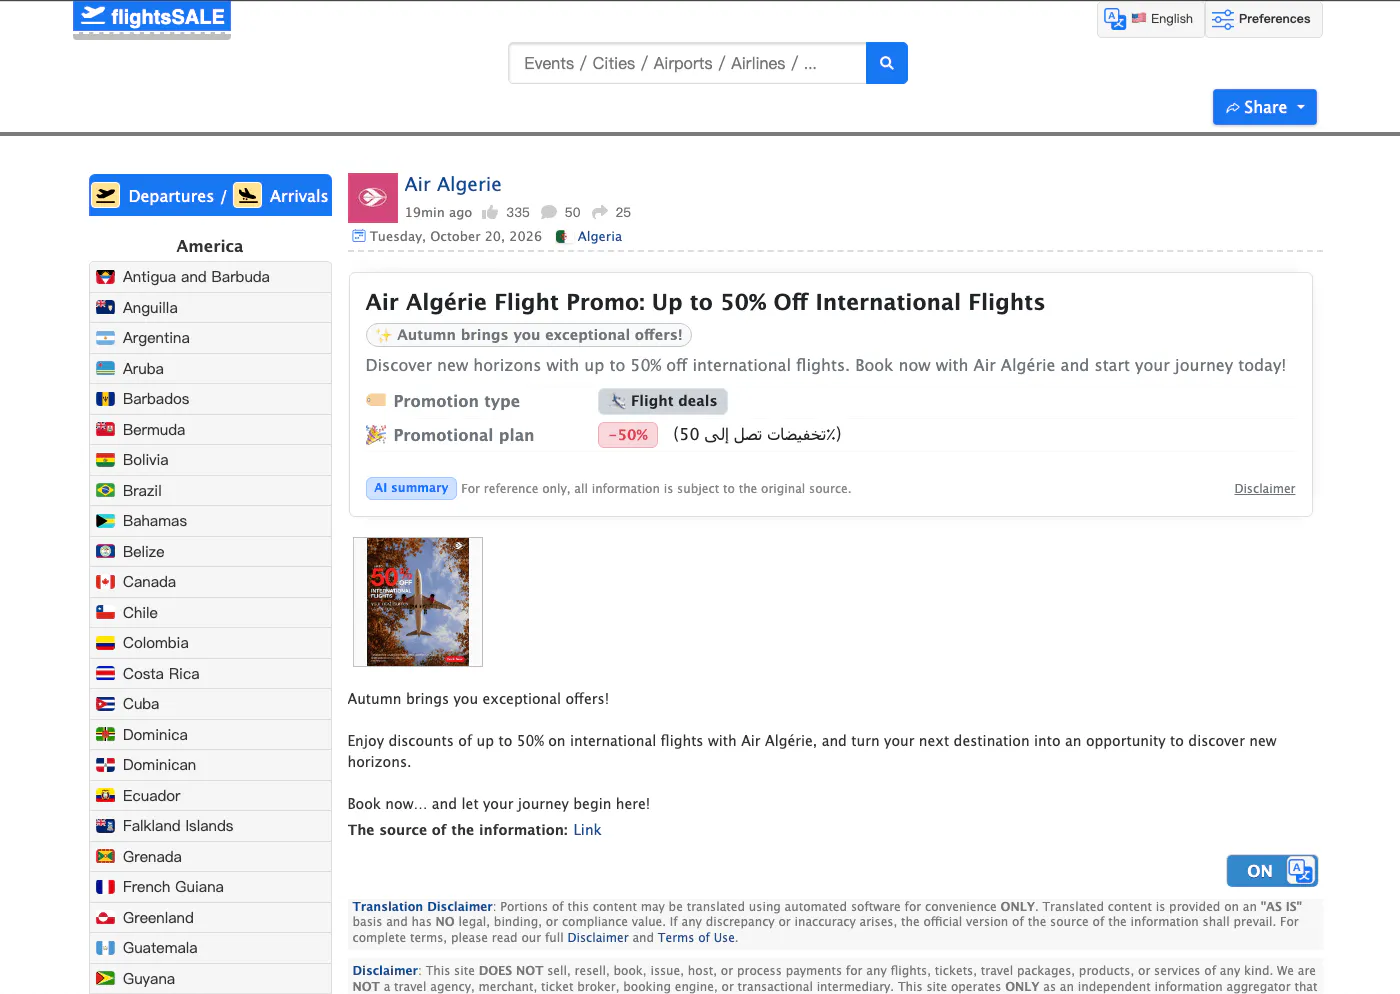The image size is (1400, 994).
Task: Click the Air Algerie airline logo
Action: [x=373, y=198]
